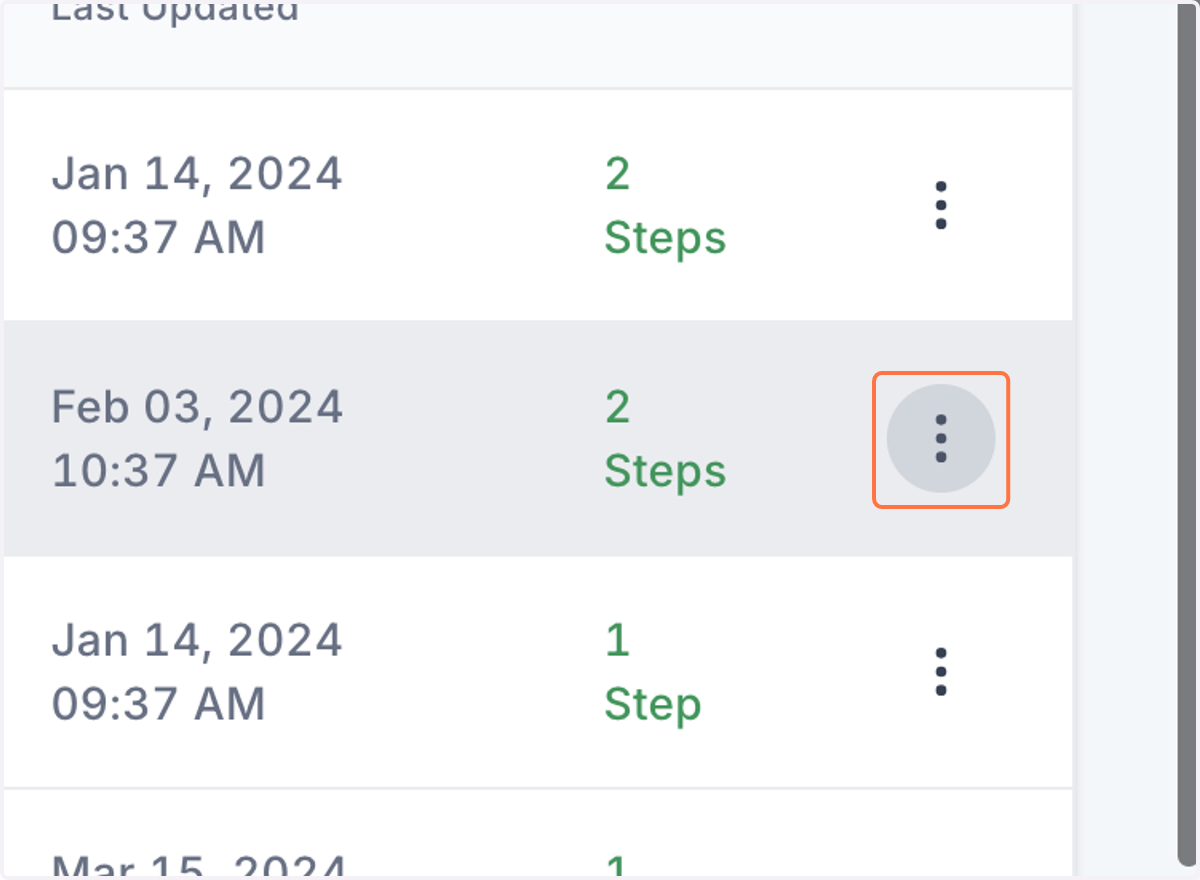
Task: Click the number 1 above Step
Action: [x=618, y=640]
